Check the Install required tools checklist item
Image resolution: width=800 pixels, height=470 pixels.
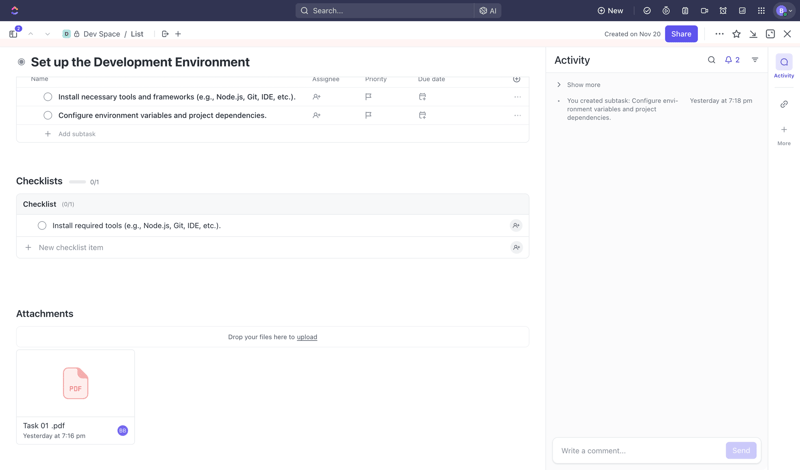(x=42, y=226)
